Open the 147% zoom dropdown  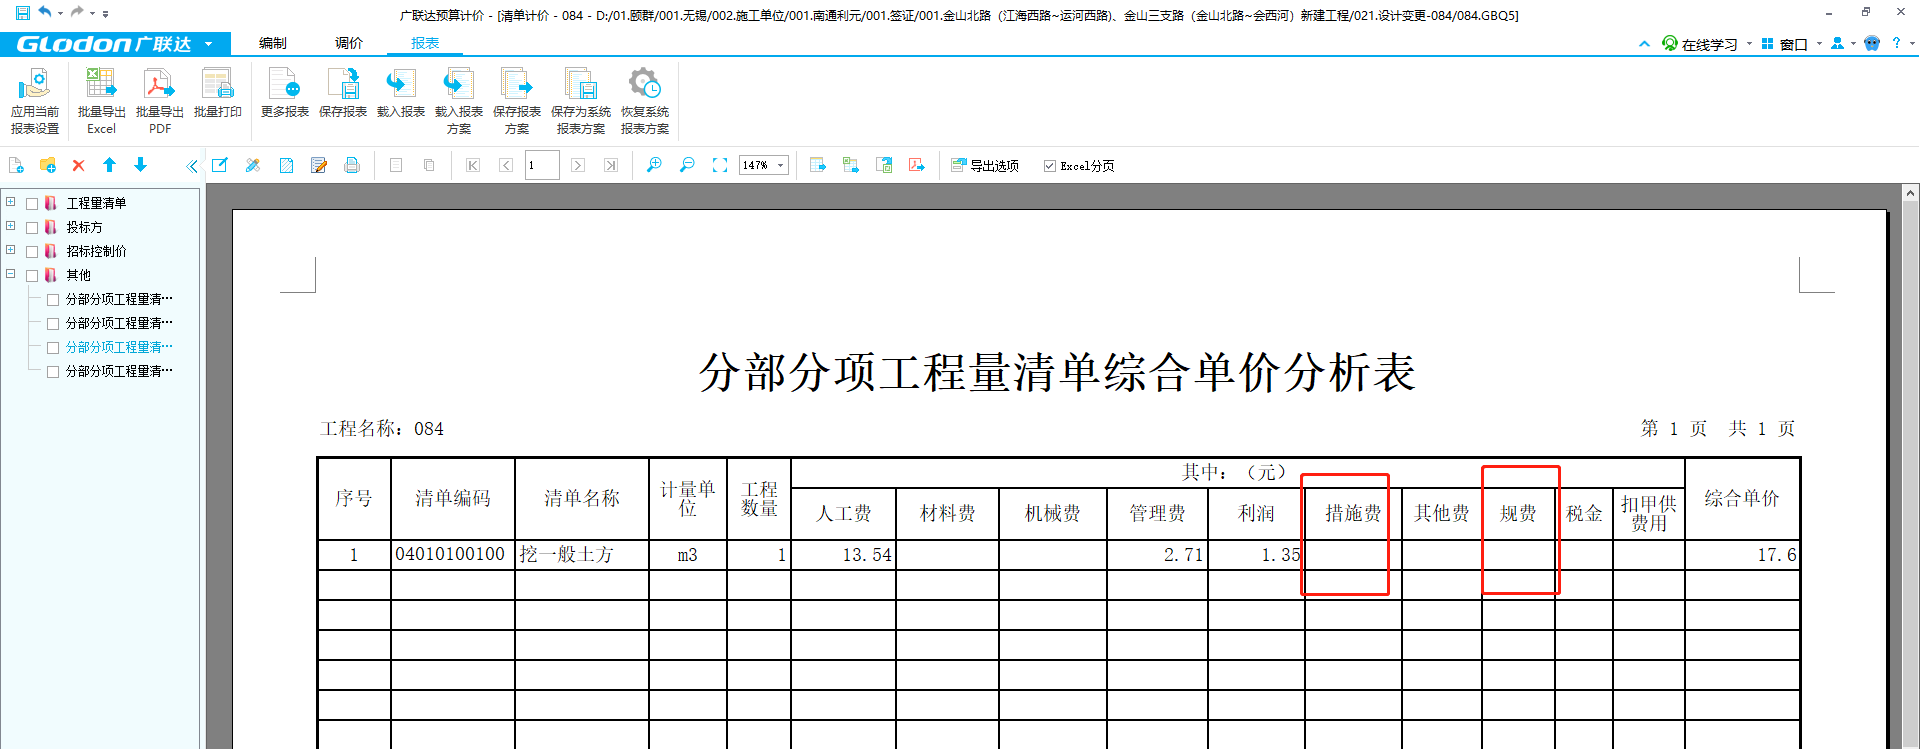point(781,165)
